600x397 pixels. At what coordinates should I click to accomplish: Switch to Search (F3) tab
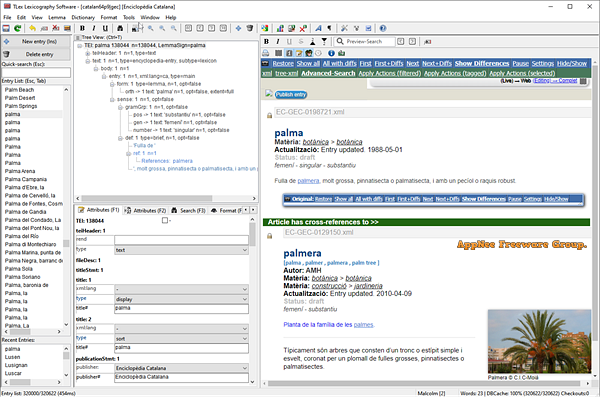pos(188,211)
